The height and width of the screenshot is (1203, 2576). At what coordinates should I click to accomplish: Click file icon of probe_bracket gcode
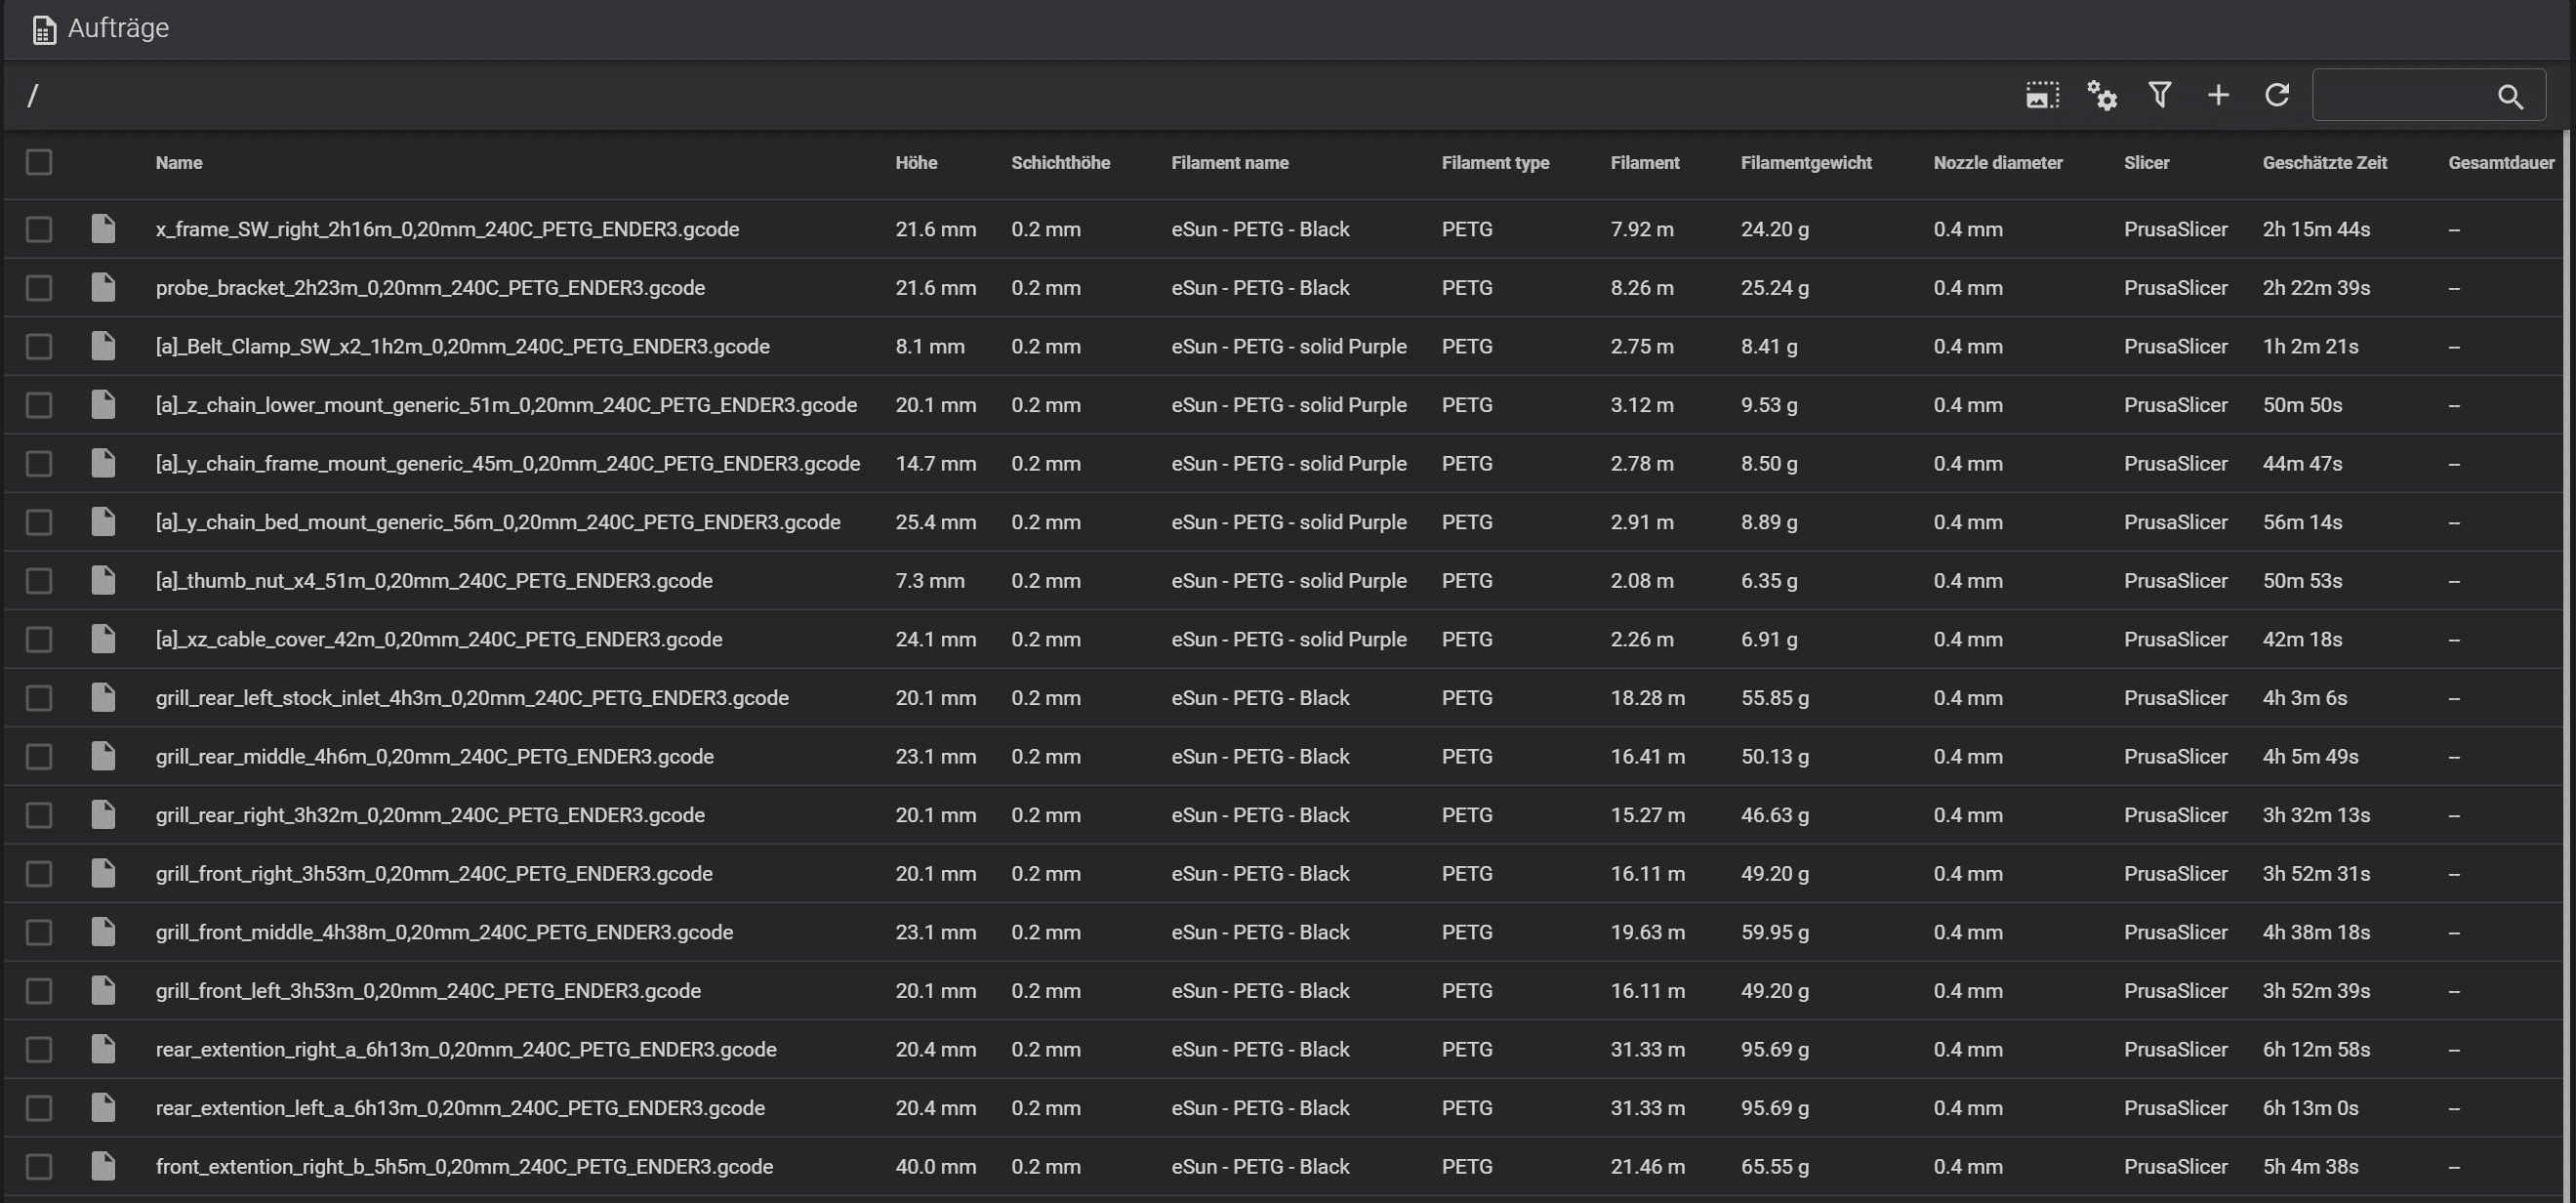[x=103, y=288]
